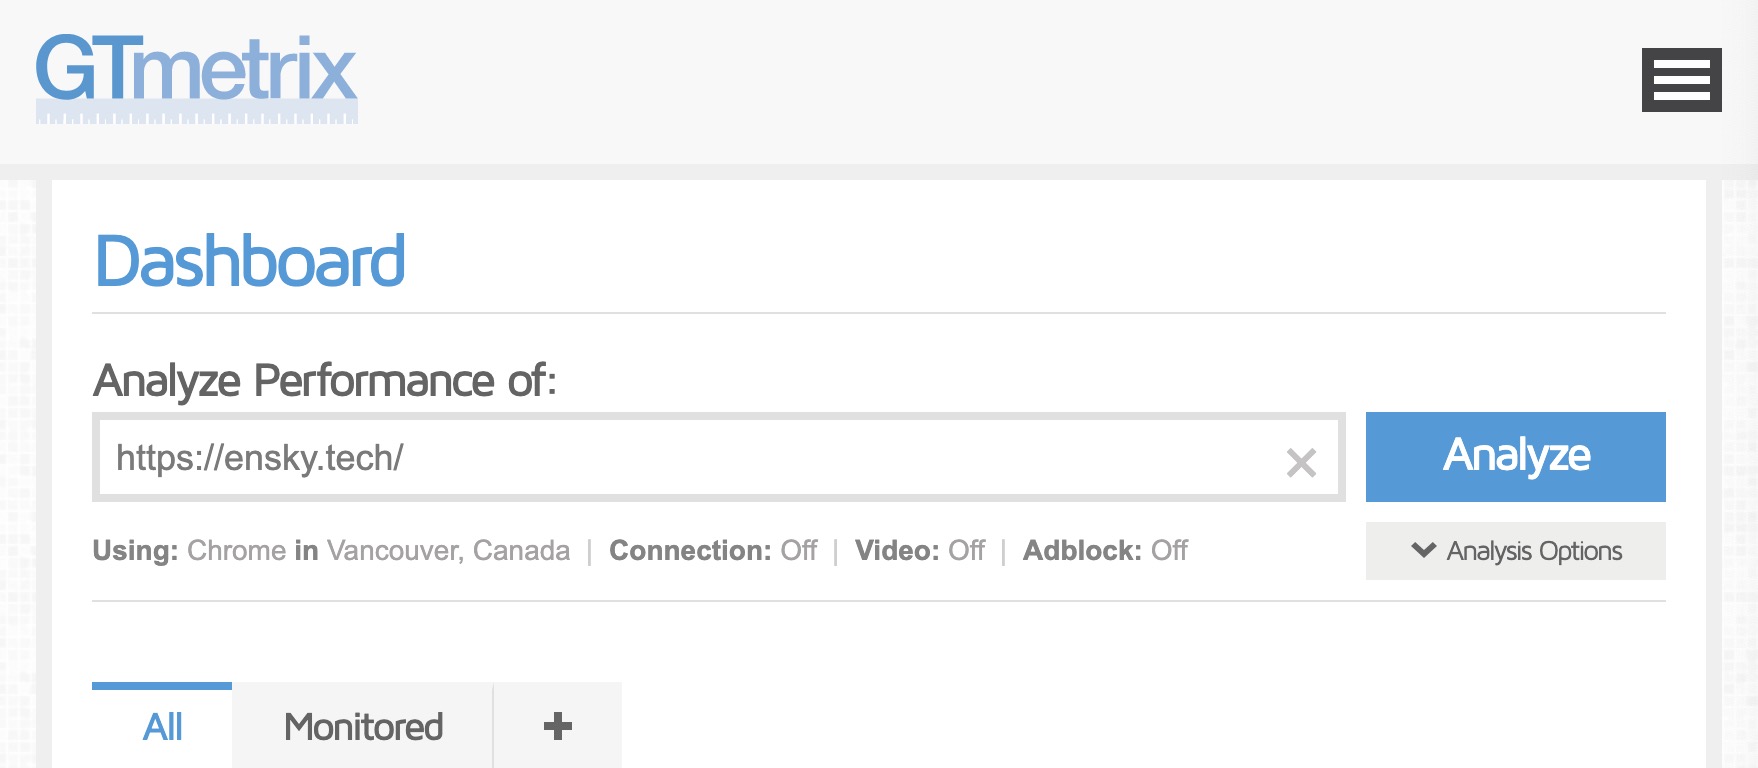Toggle the Video: Off setting
This screenshot has width=1758, height=768.
tap(920, 551)
